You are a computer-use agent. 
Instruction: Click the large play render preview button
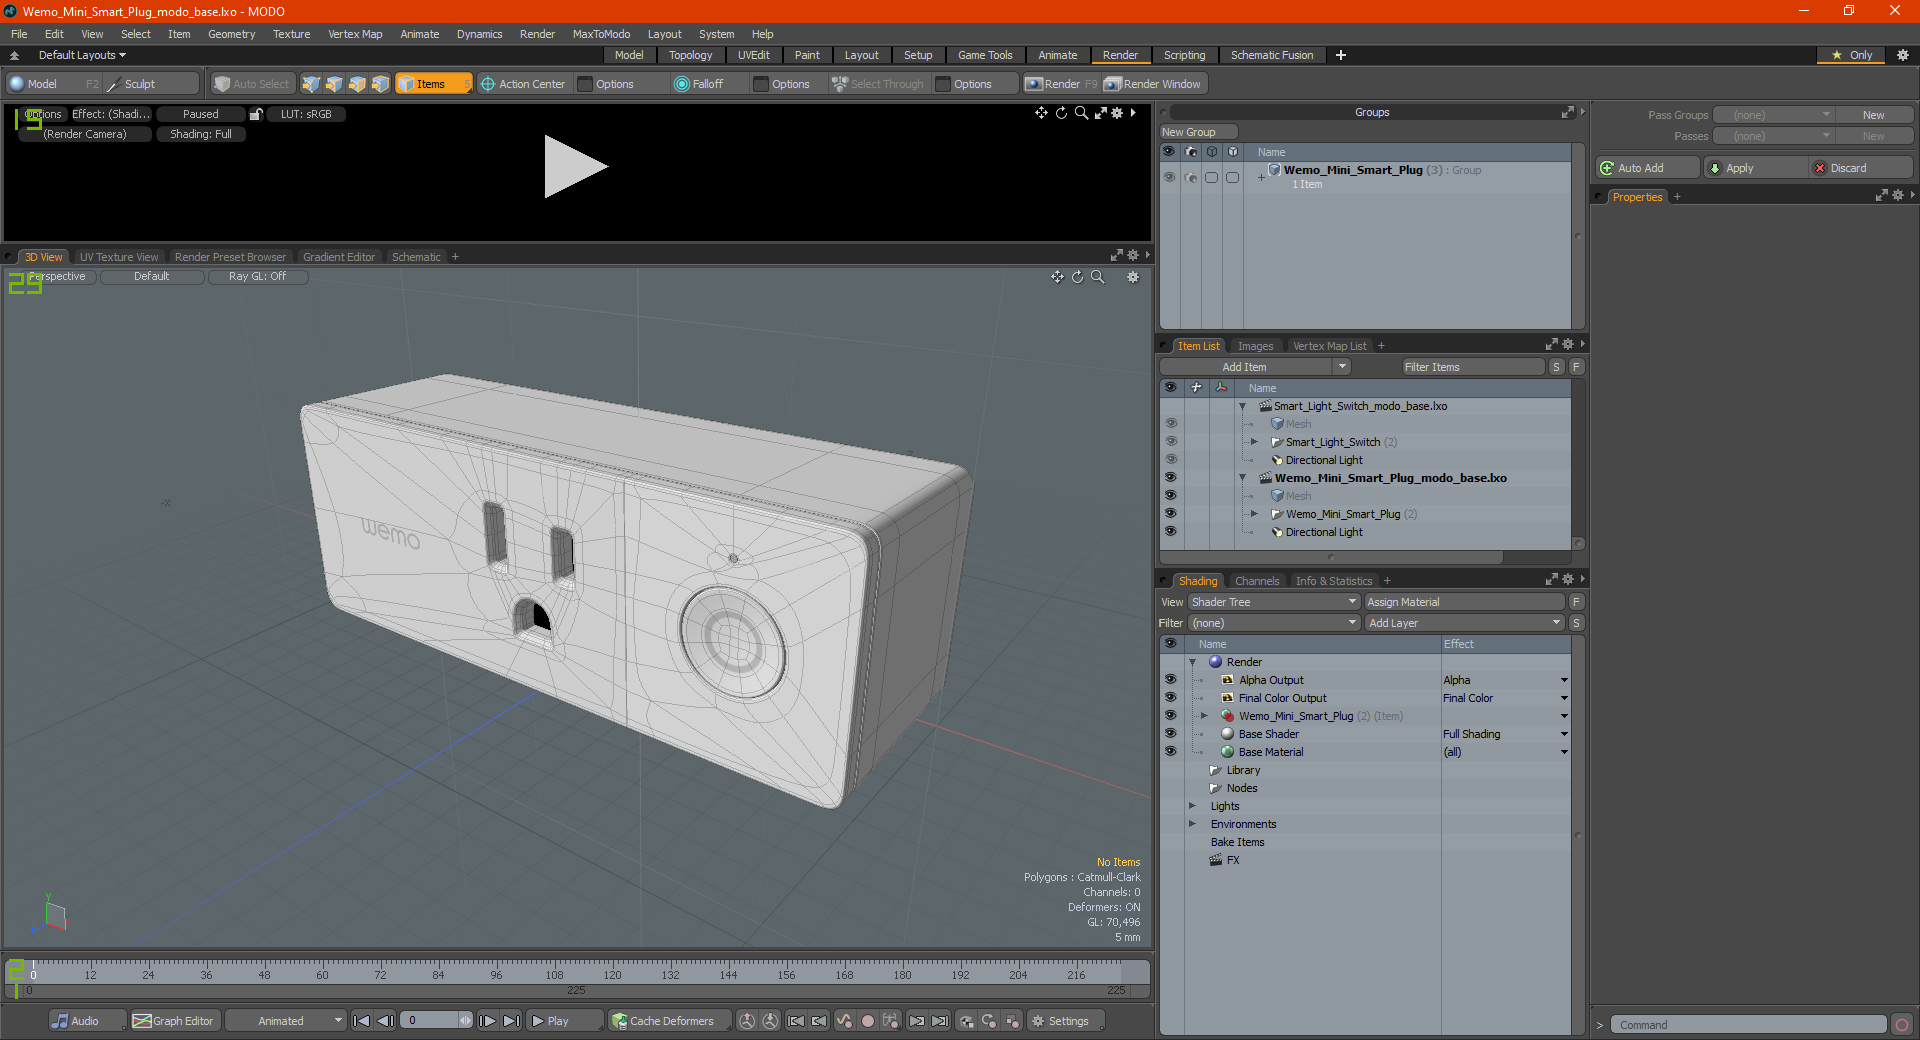(575, 167)
